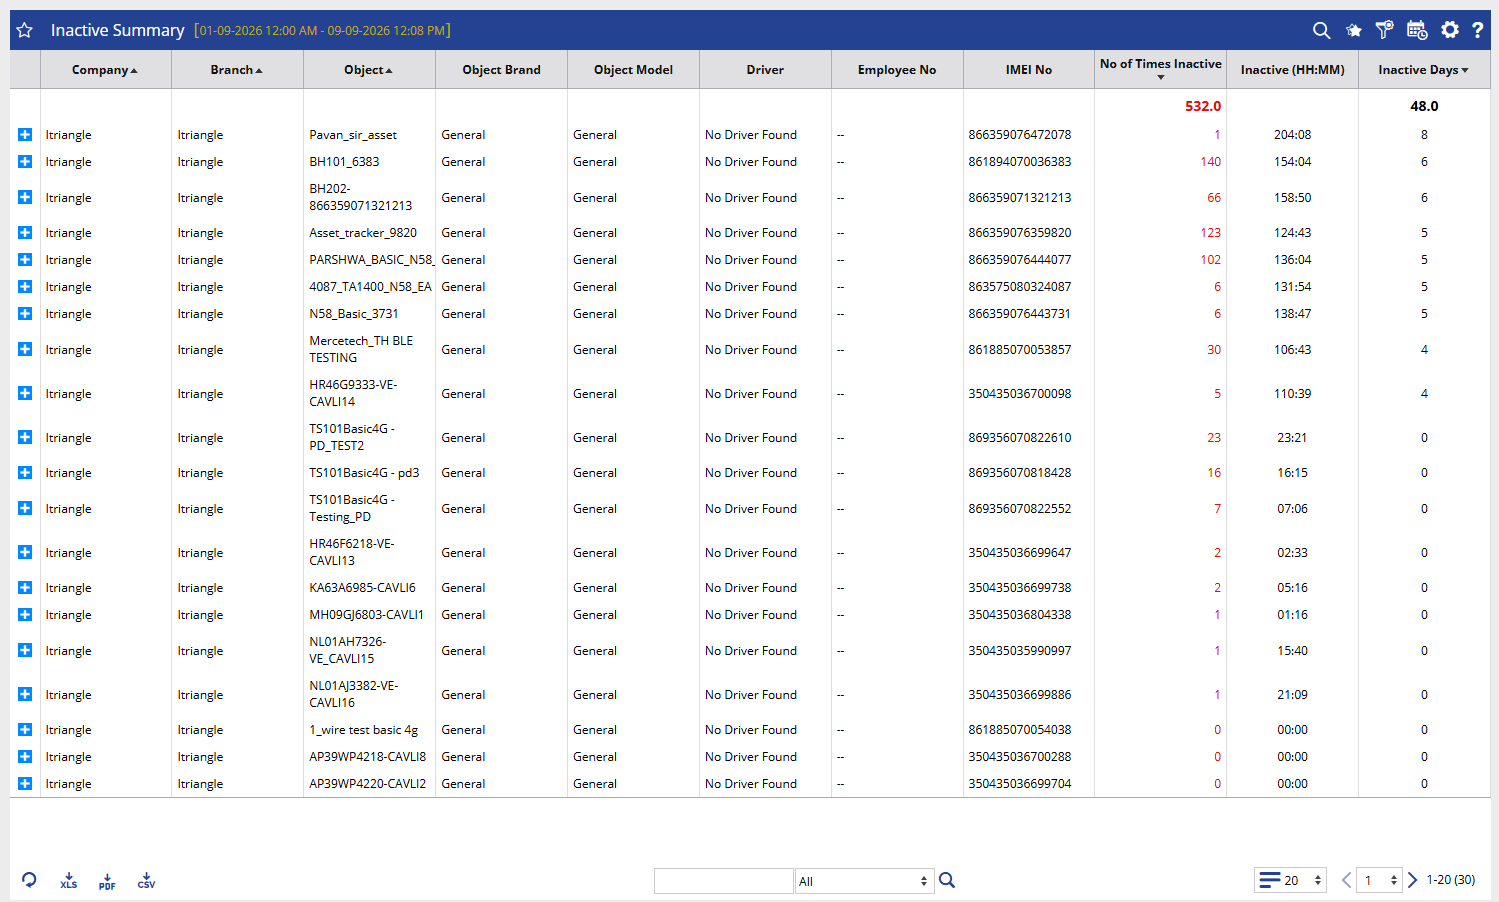Change the rows per page selector showing 20
This screenshot has width=1499, height=902.
pos(1291,880)
